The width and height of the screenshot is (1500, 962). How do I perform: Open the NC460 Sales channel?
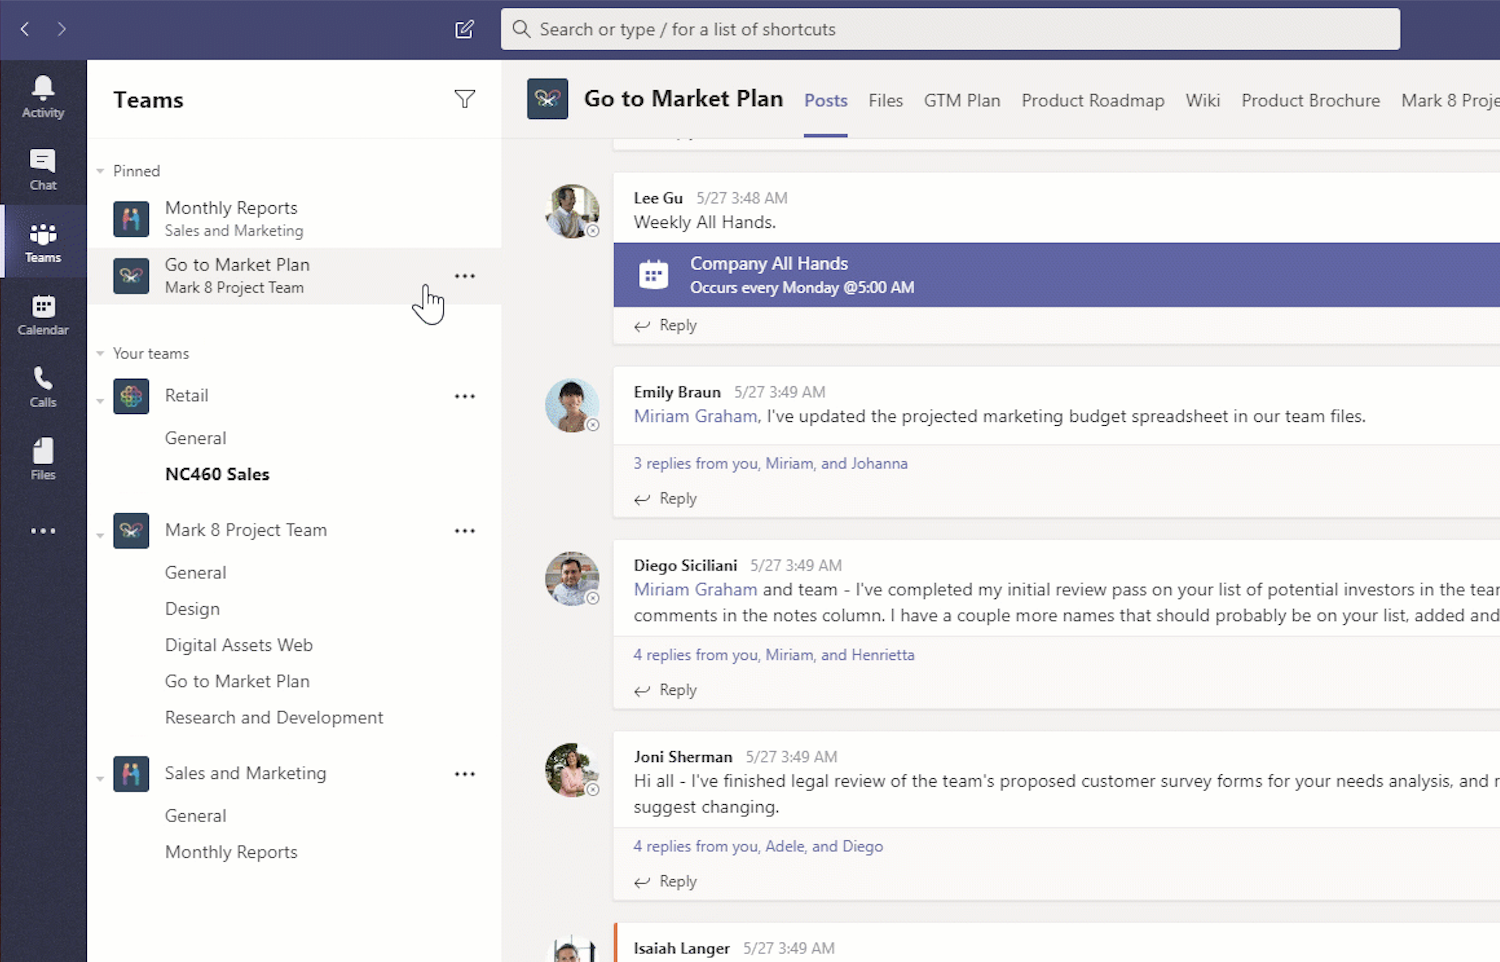[x=217, y=474]
